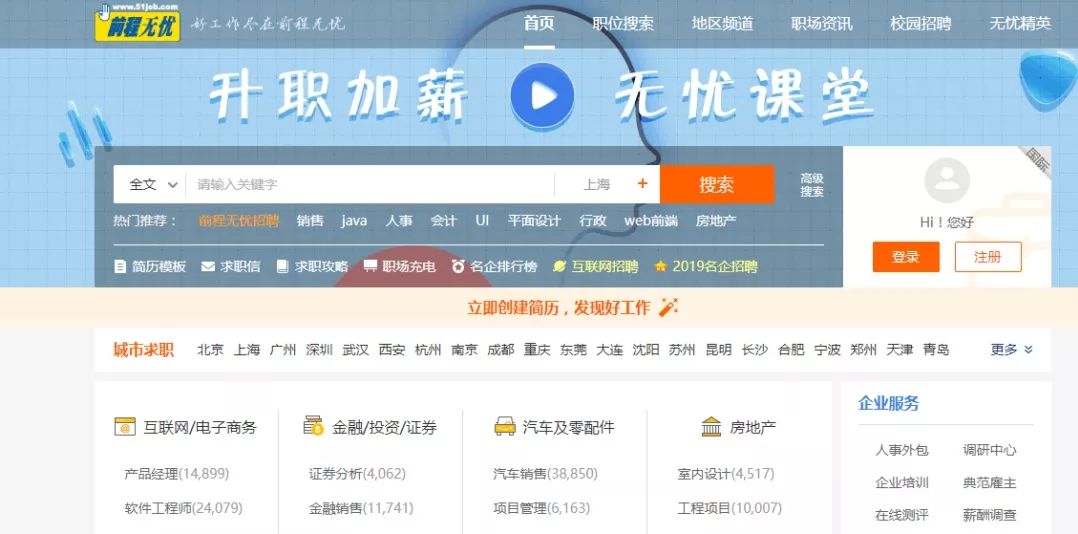Click hot keyword web前端
The width and height of the screenshot is (1078, 534).
(651, 221)
